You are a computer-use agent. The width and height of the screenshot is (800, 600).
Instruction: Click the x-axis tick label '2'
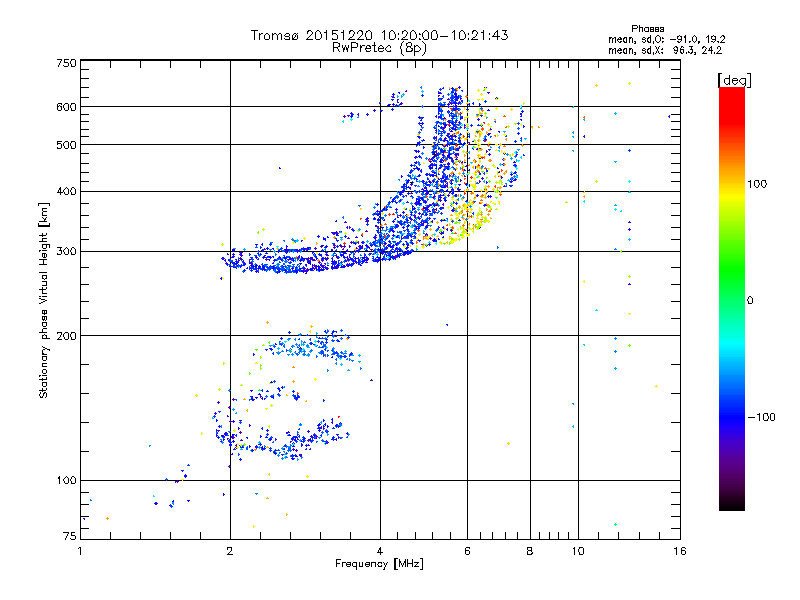230,551
